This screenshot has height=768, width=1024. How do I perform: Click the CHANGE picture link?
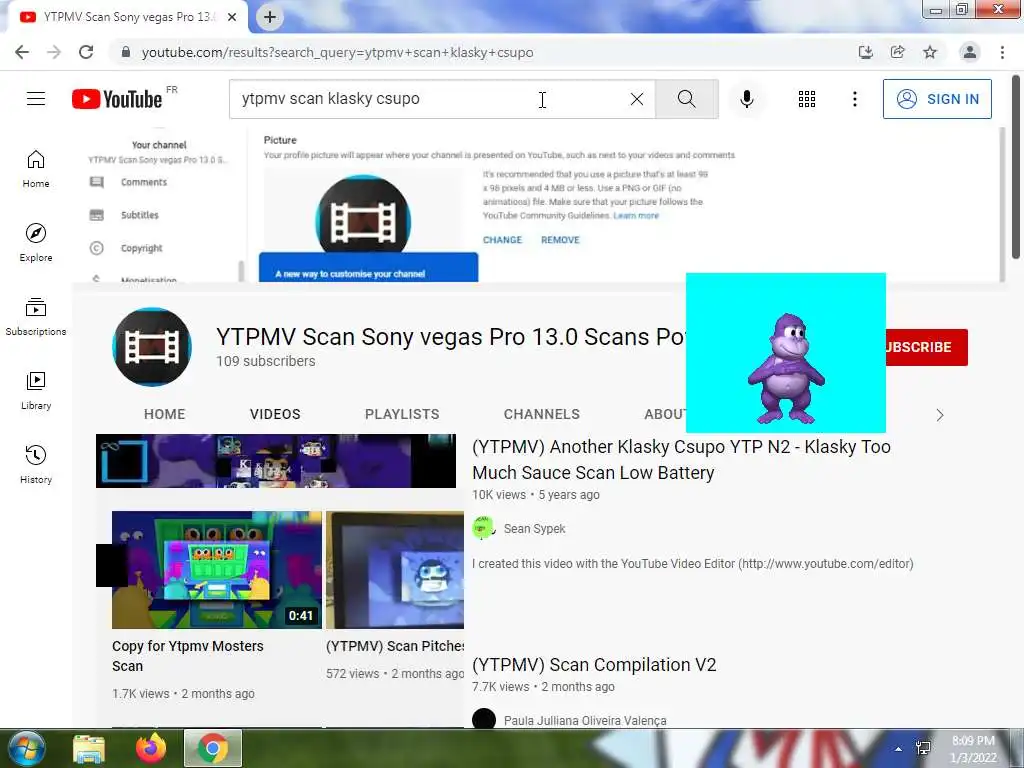pyautogui.click(x=502, y=240)
